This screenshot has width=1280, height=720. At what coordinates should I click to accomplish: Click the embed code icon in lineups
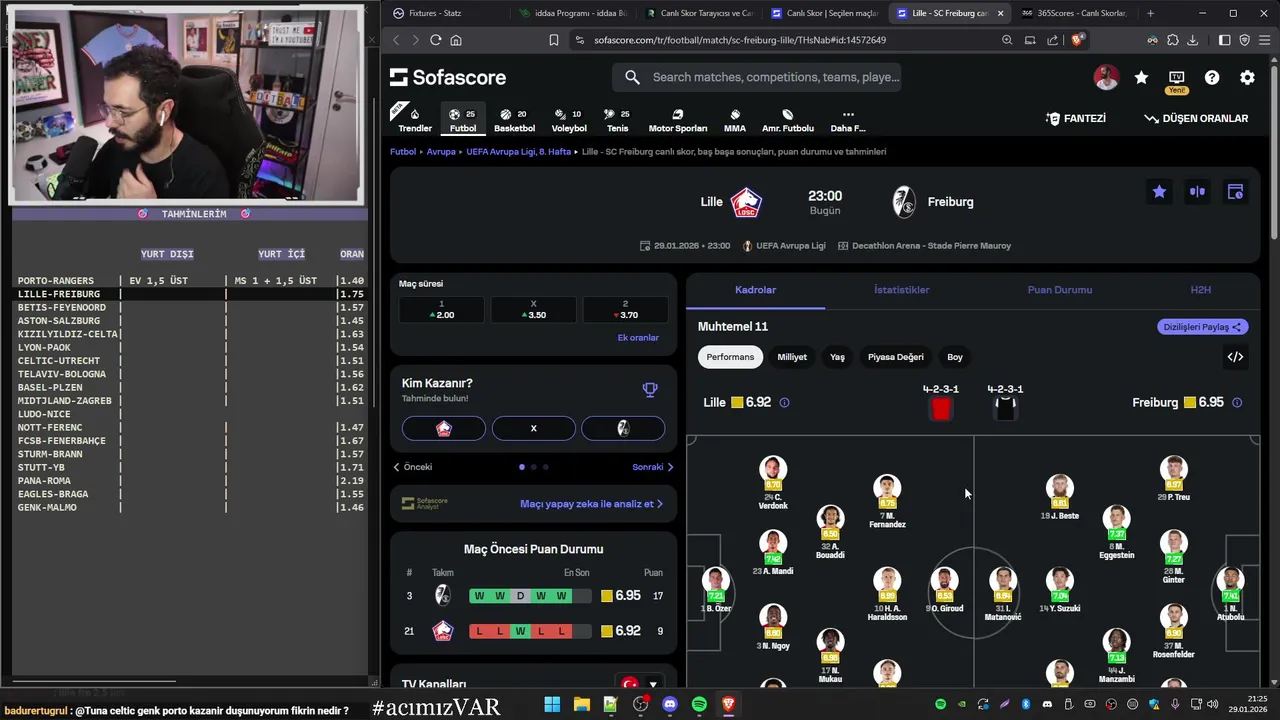(1235, 357)
